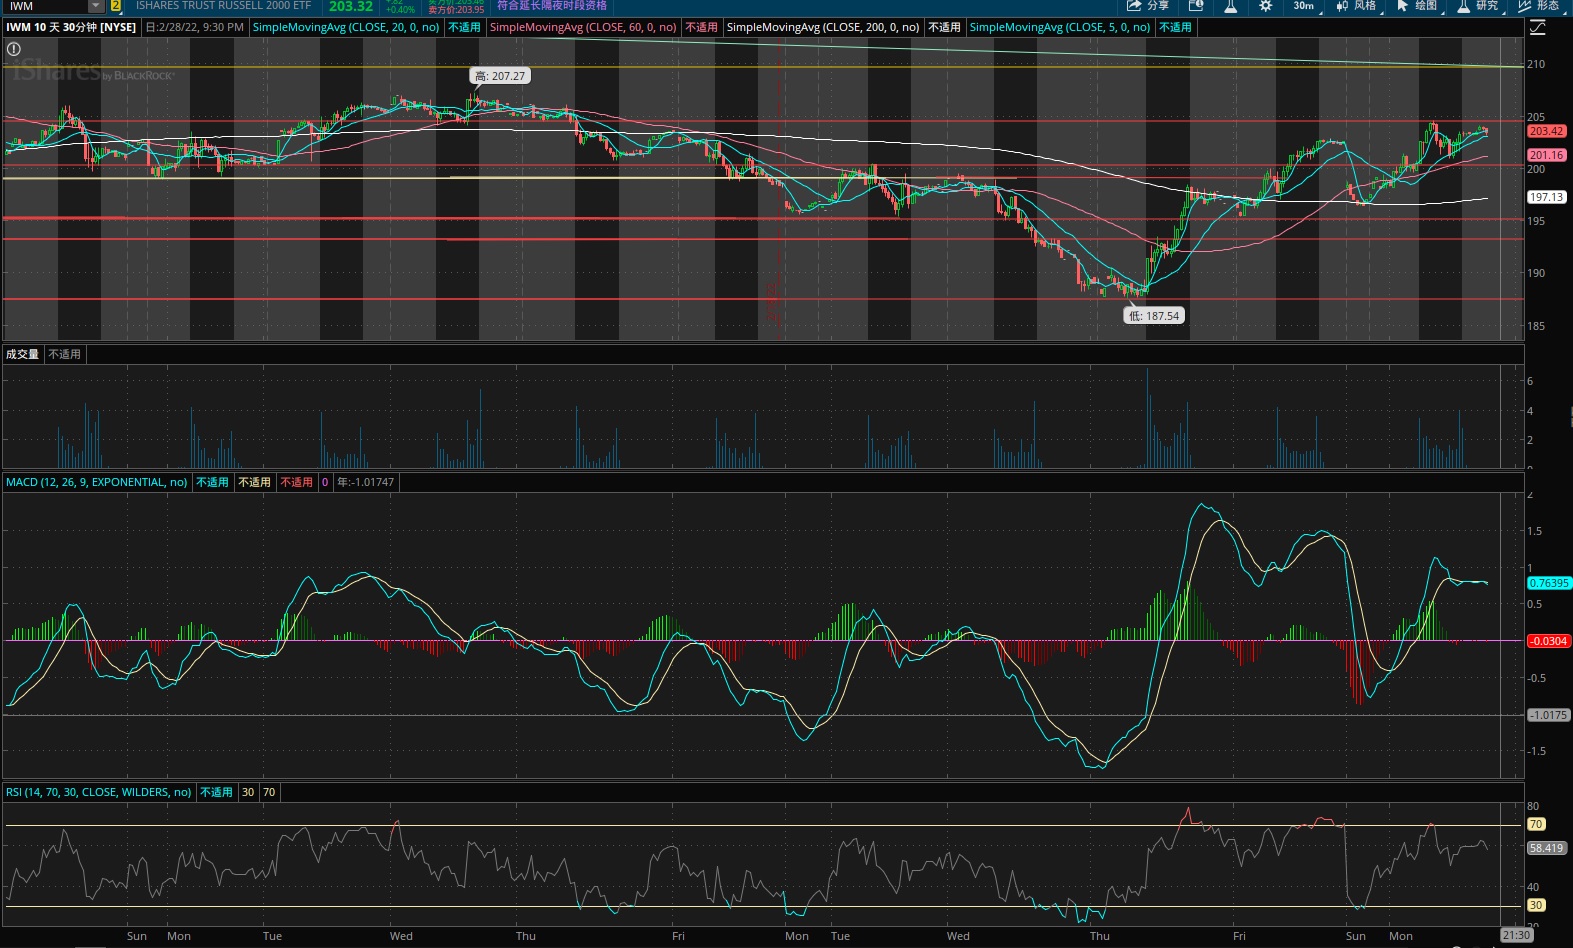This screenshot has width=1573, height=948.
Task: Open the 研究 studies menu
Action: [x=1479, y=6]
